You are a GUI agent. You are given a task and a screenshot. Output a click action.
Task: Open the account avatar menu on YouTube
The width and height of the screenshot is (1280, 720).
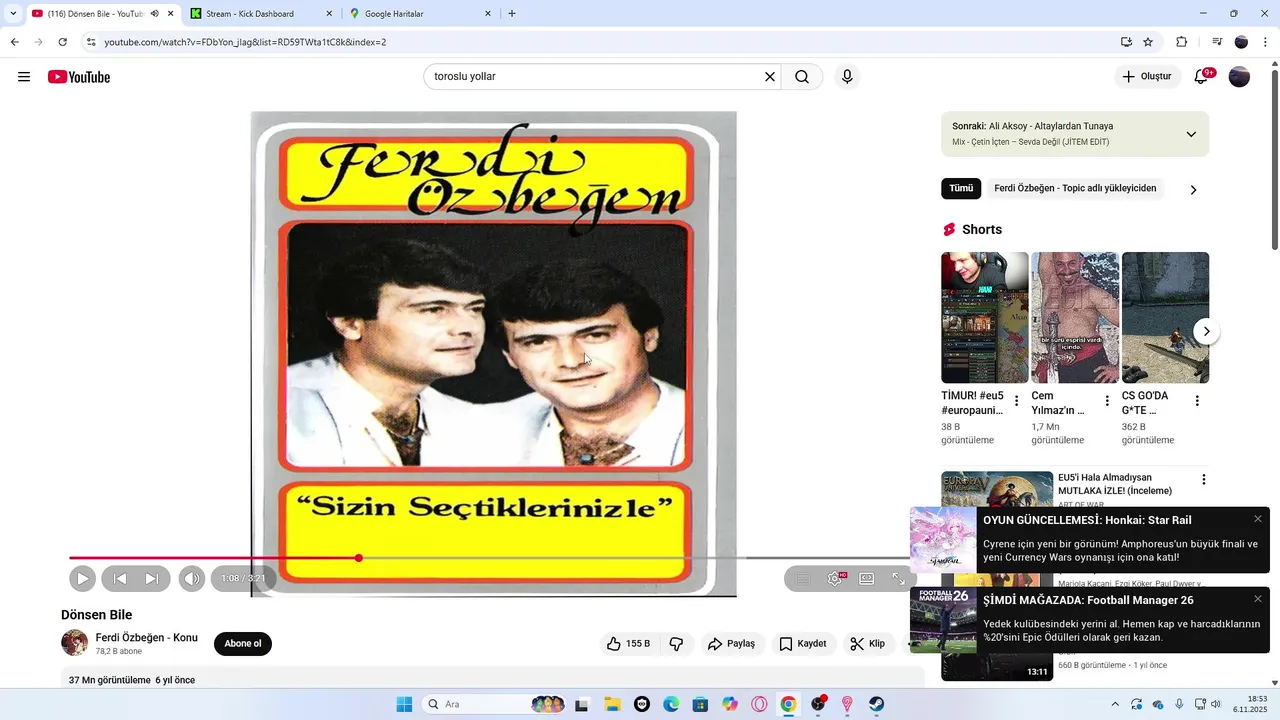(1239, 77)
